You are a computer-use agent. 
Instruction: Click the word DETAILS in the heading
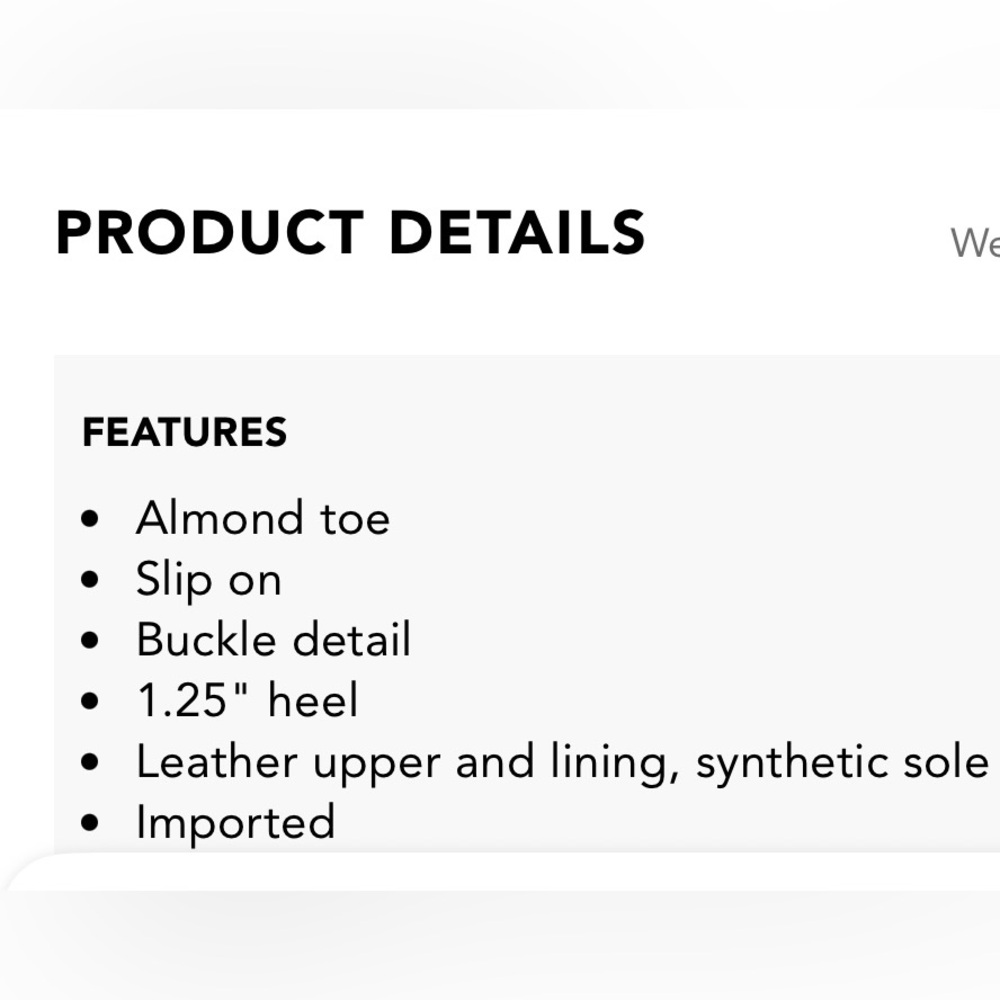click(516, 233)
